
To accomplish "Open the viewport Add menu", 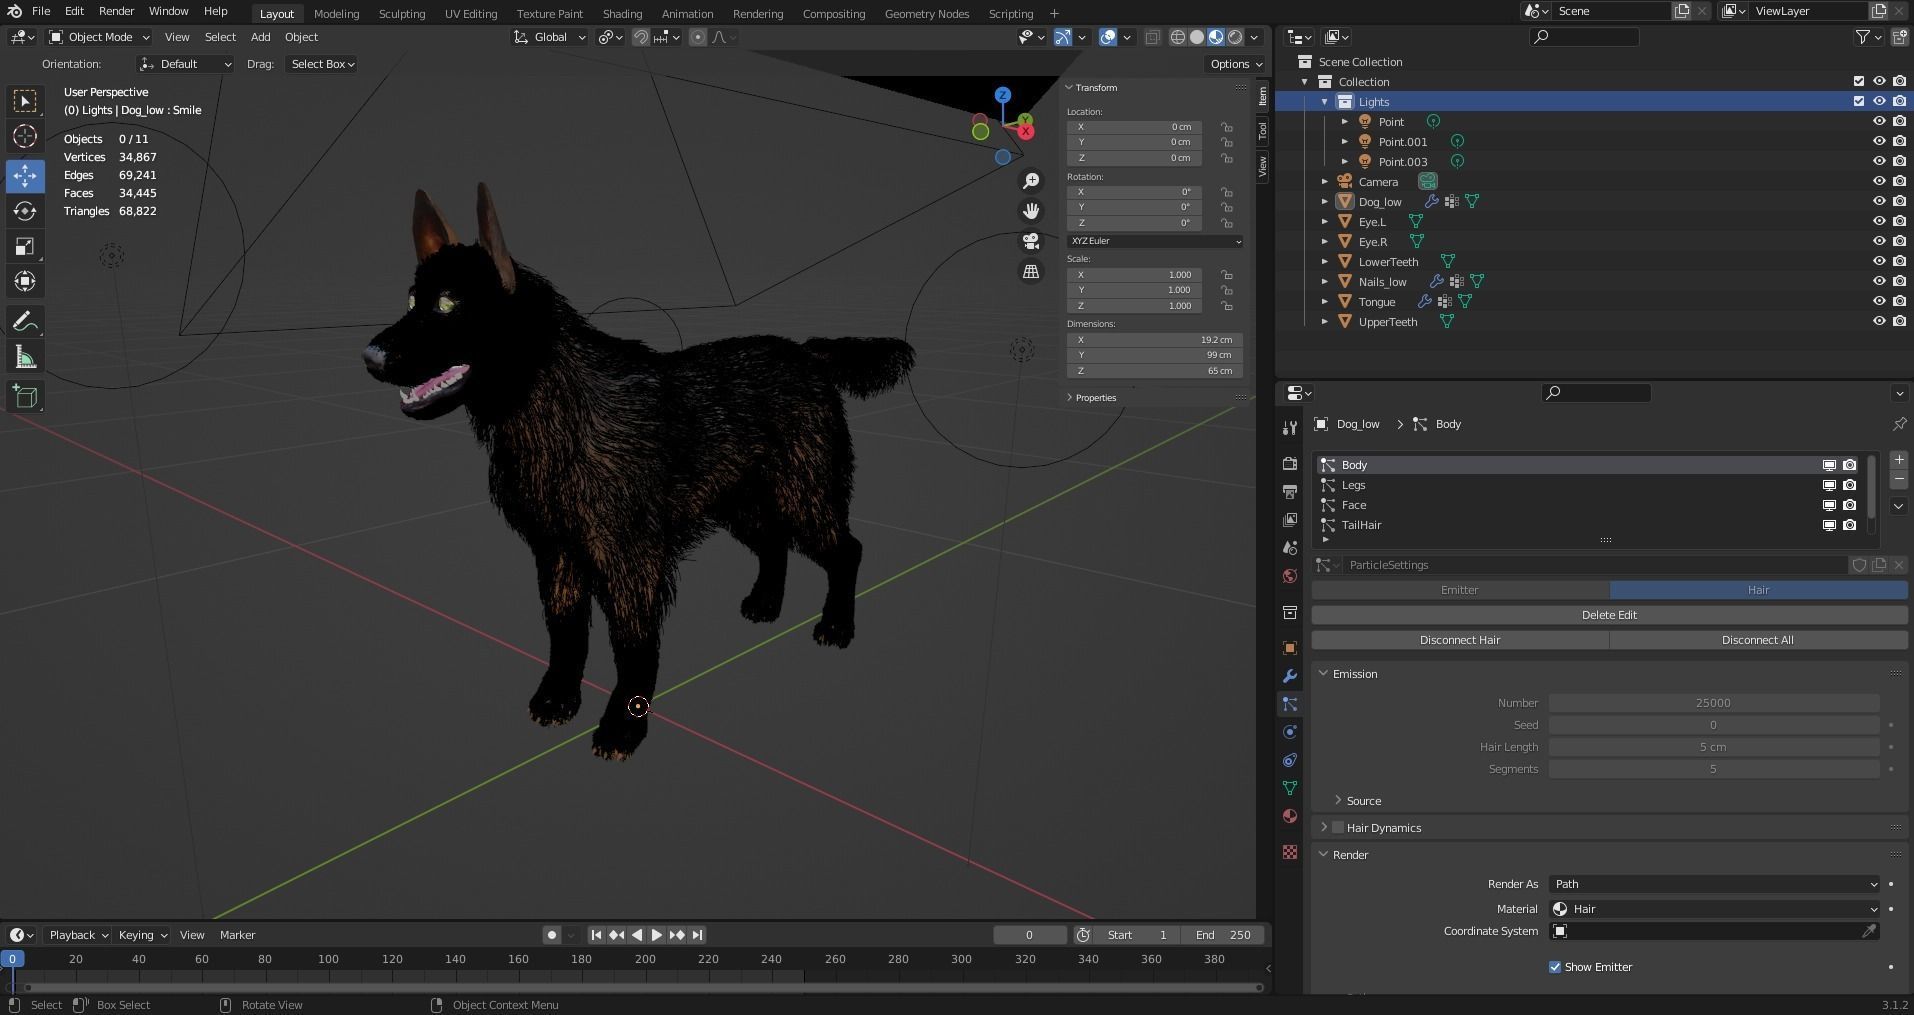I will click(x=260, y=37).
